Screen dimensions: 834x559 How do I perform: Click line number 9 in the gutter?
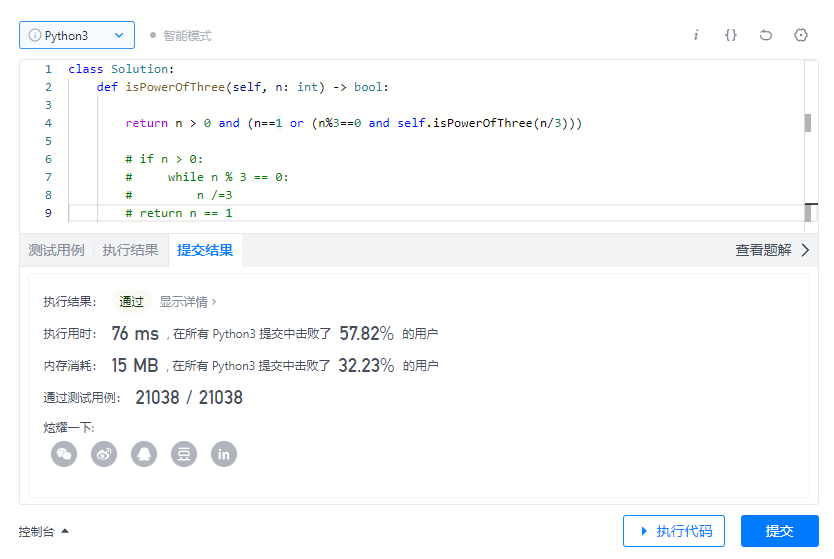48,213
